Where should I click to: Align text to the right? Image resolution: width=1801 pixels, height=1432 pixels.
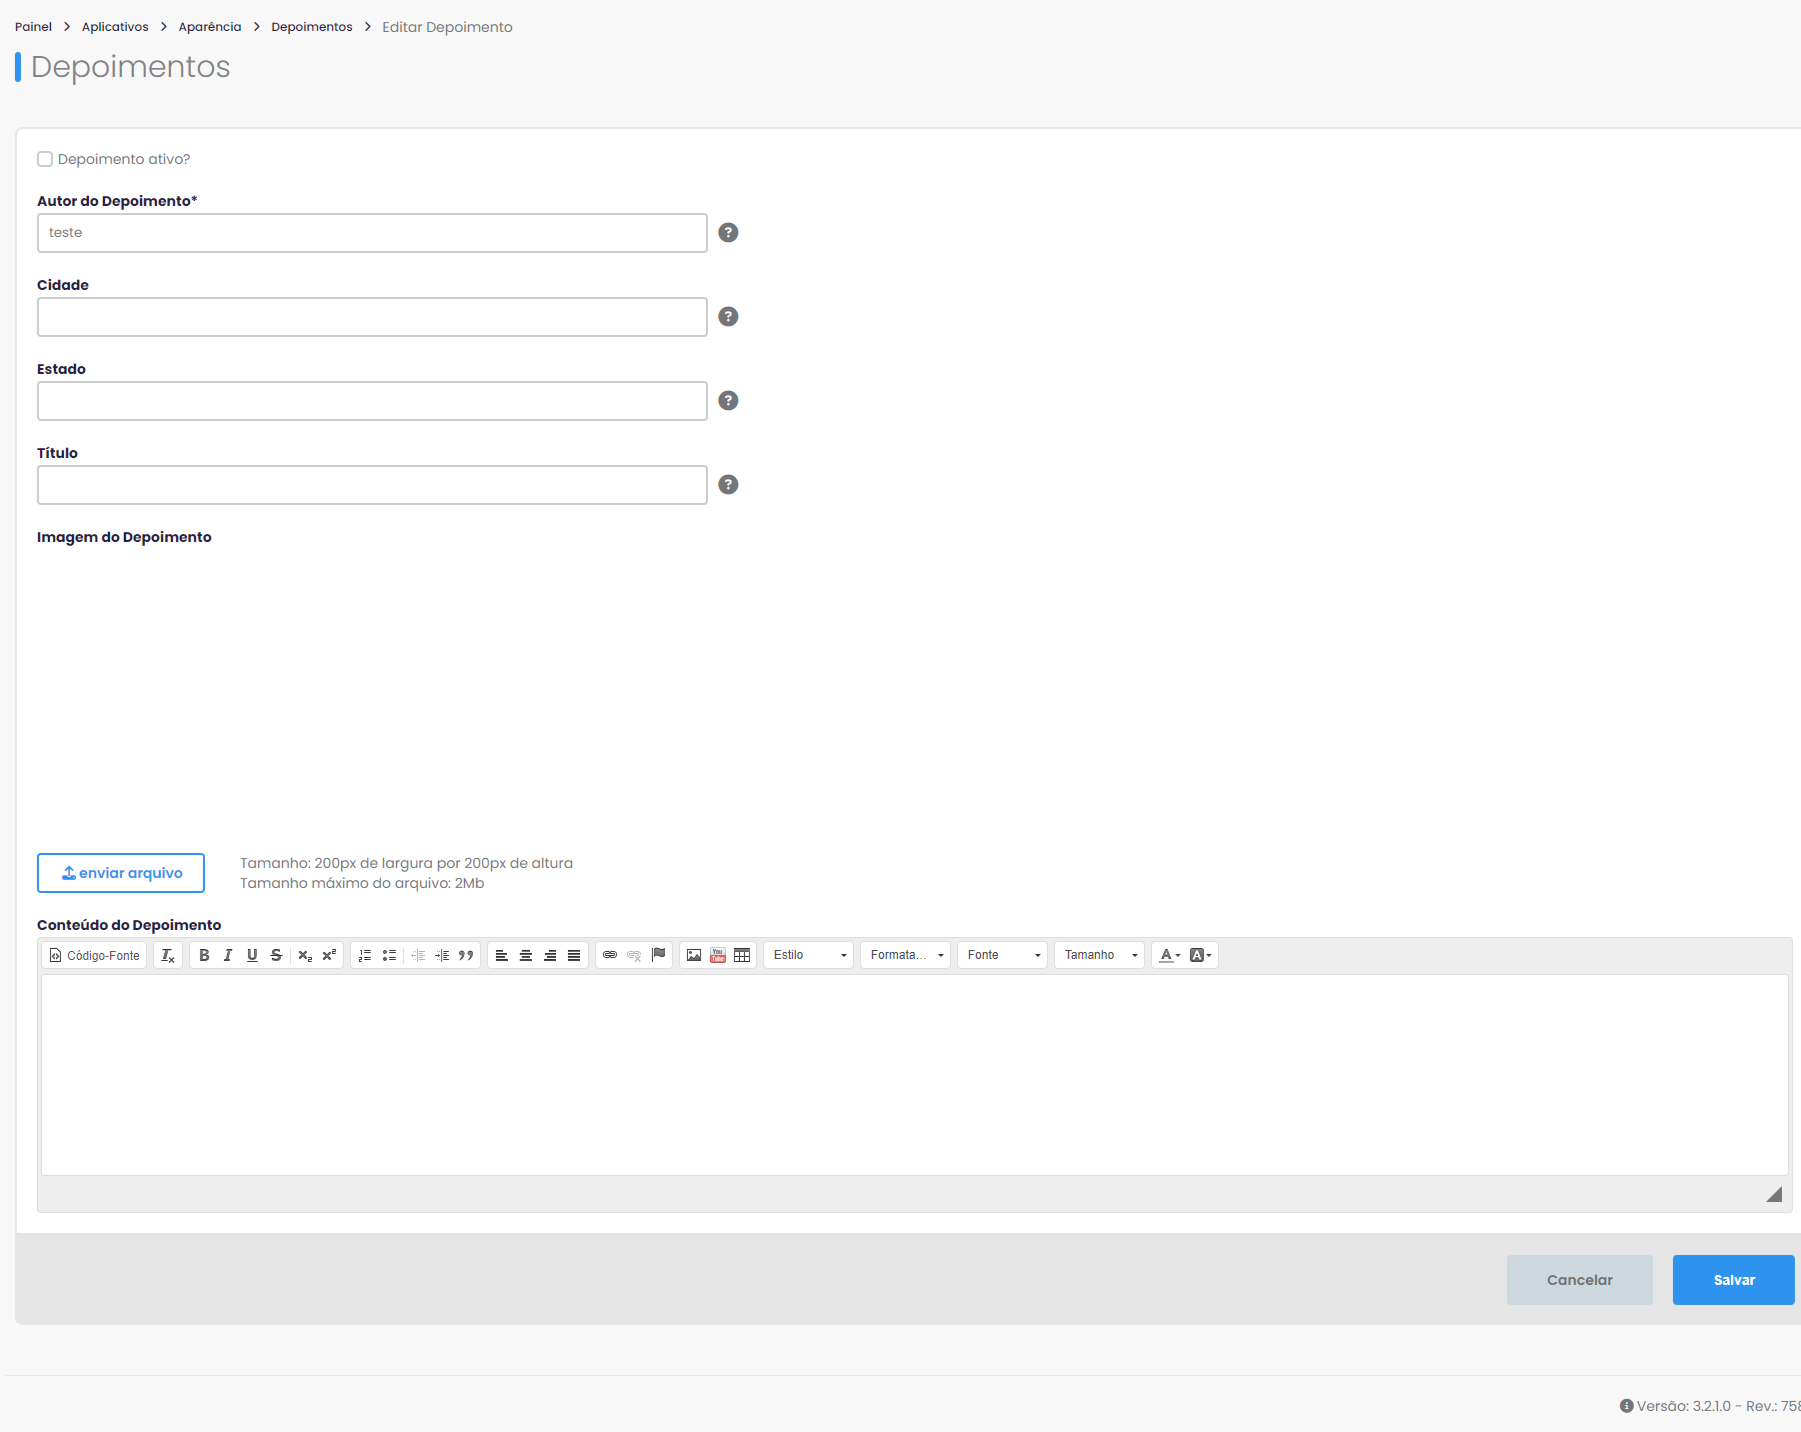point(550,955)
